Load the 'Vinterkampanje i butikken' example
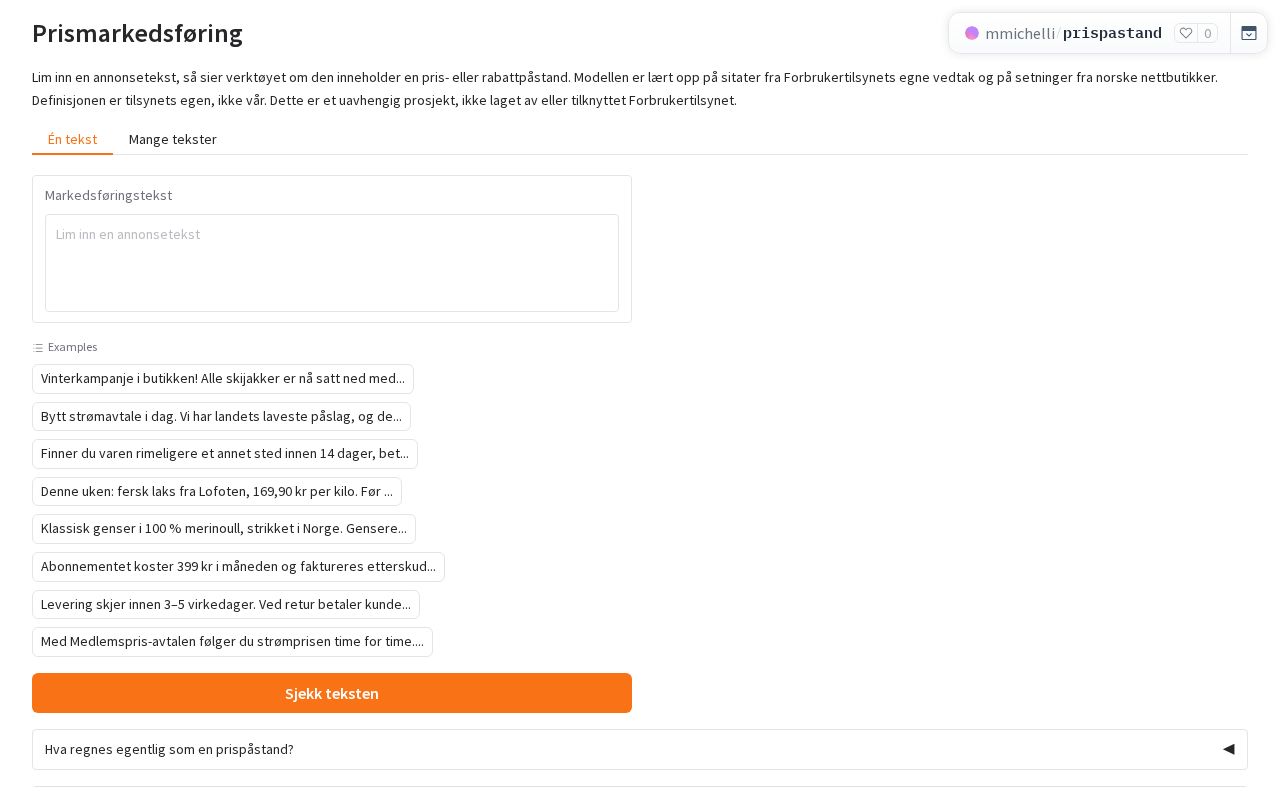 (223, 379)
